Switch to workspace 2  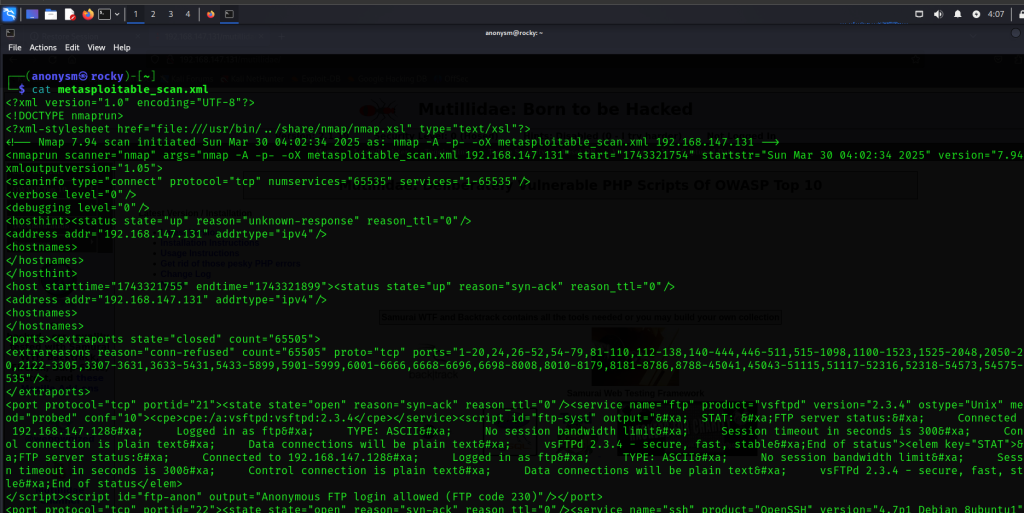(x=153, y=14)
